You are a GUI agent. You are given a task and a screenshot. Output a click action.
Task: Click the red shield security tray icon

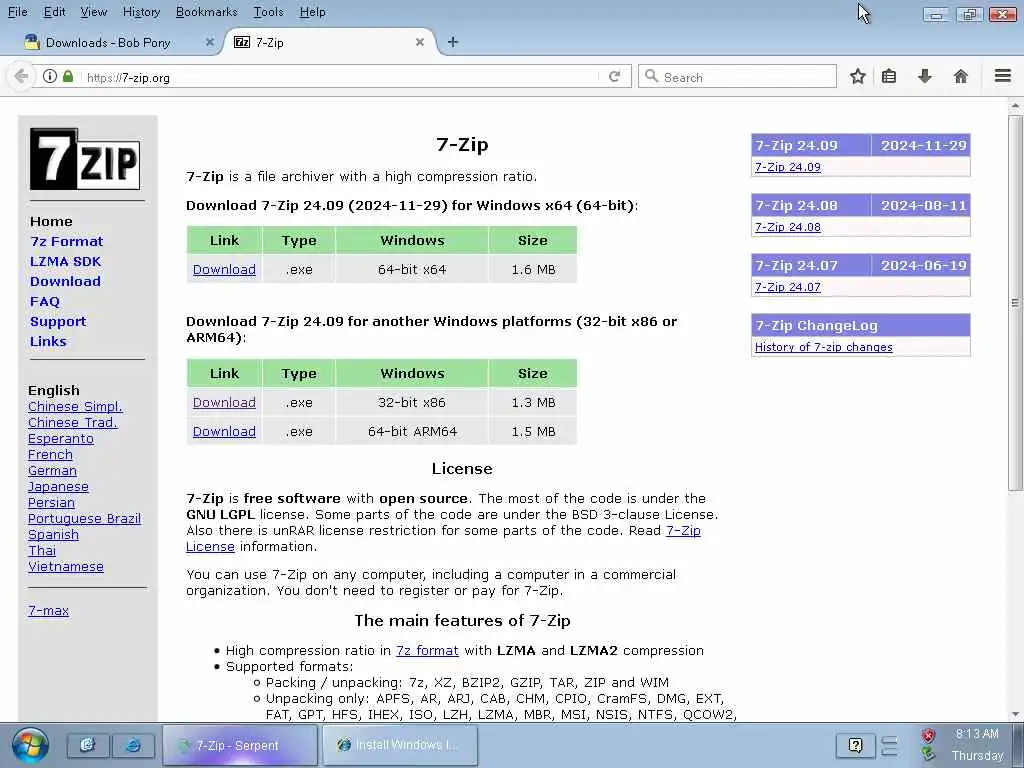coord(928,736)
